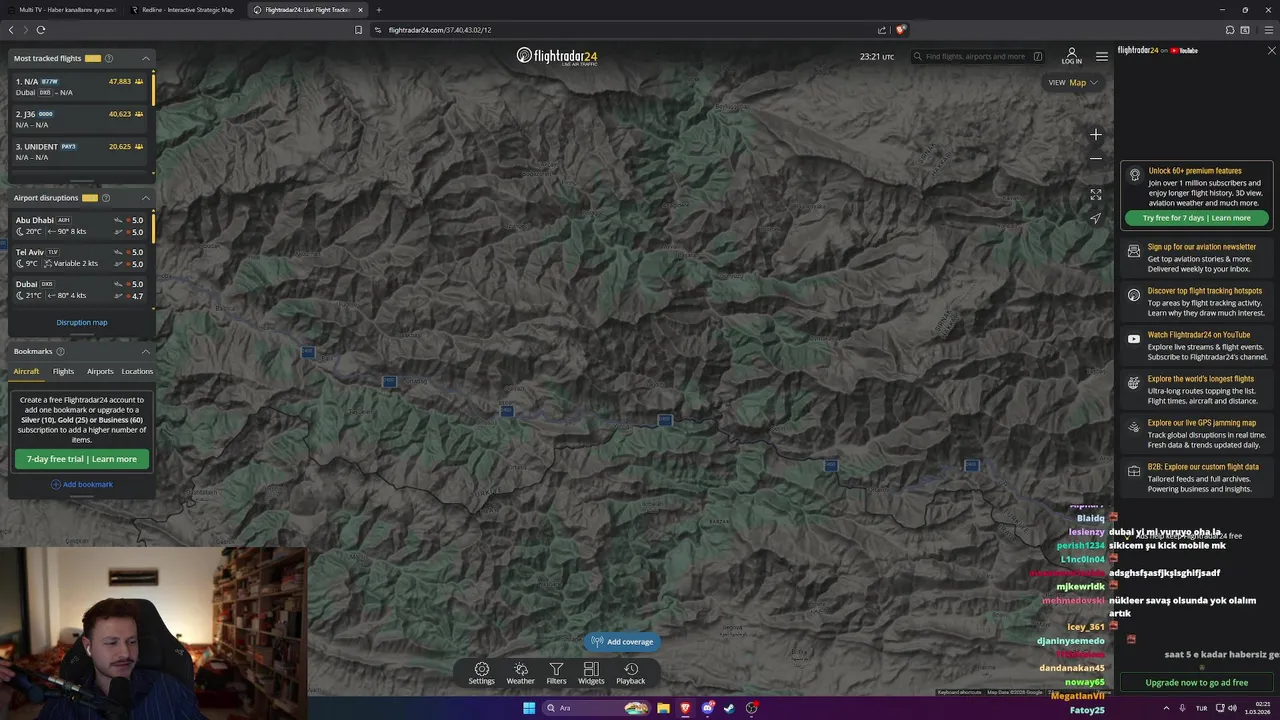The width and height of the screenshot is (1280, 720).
Task: Click the scrollbar in Most tracked flights
Action: [x=153, y=88]
